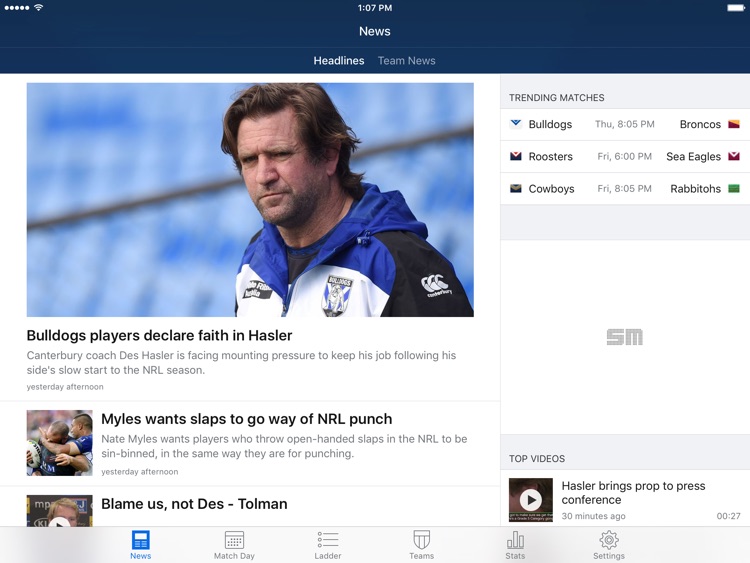This screenshot has height=563, width=750.
Task: Tap the News page title
Action: pos(375,31)
